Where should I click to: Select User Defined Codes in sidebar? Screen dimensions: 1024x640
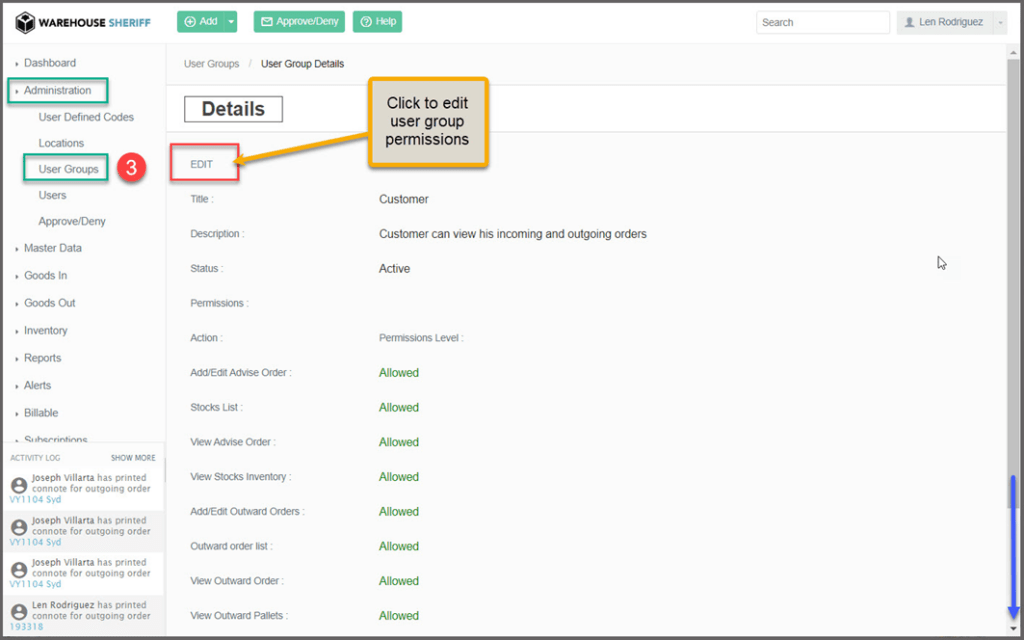pyautogui.click(x=86, y=117)
